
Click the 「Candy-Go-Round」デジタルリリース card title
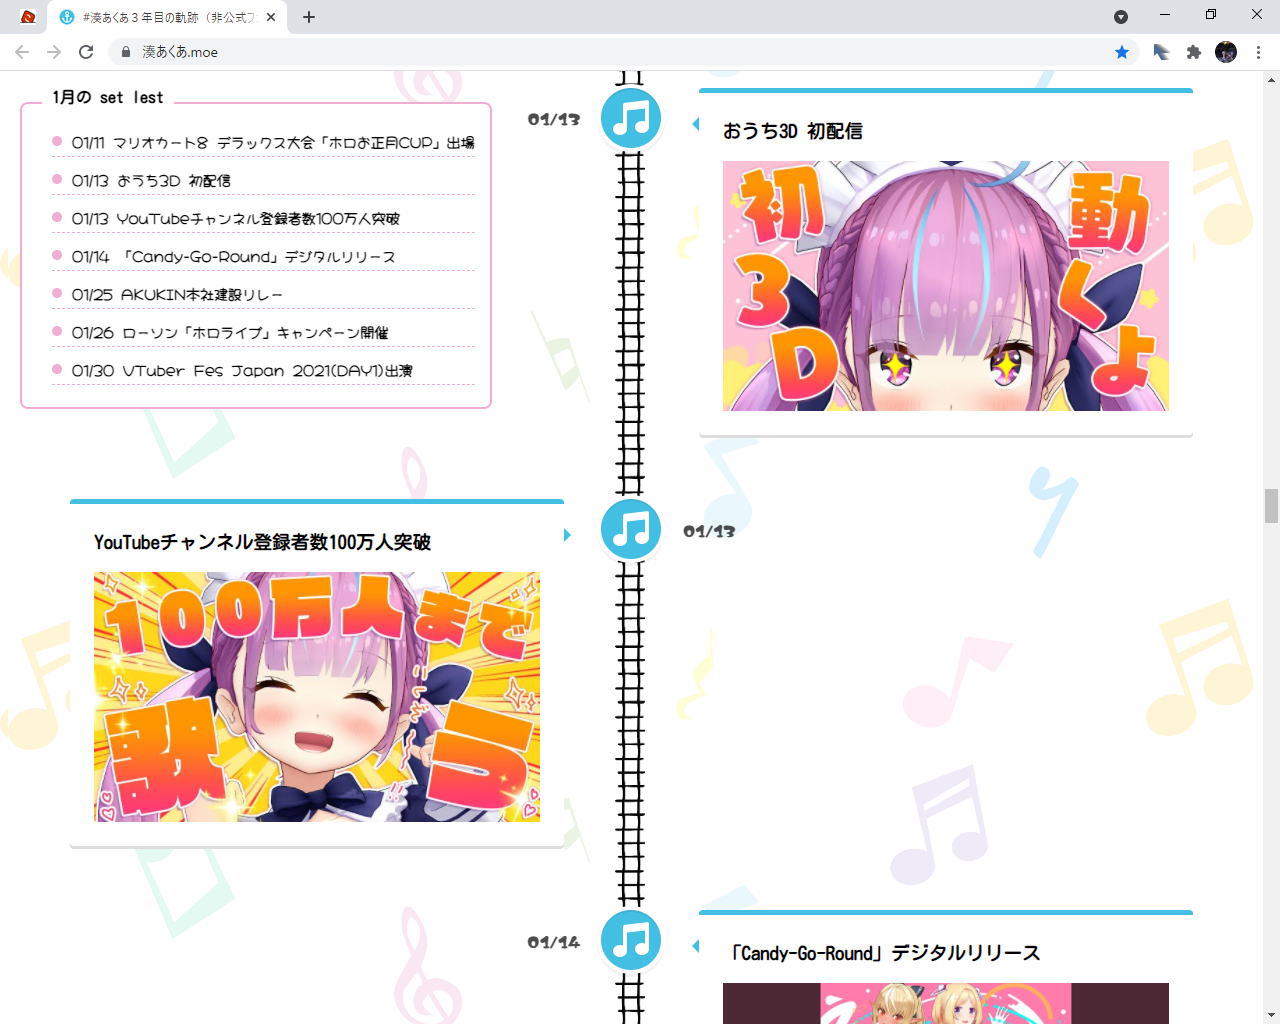point(884,953)
